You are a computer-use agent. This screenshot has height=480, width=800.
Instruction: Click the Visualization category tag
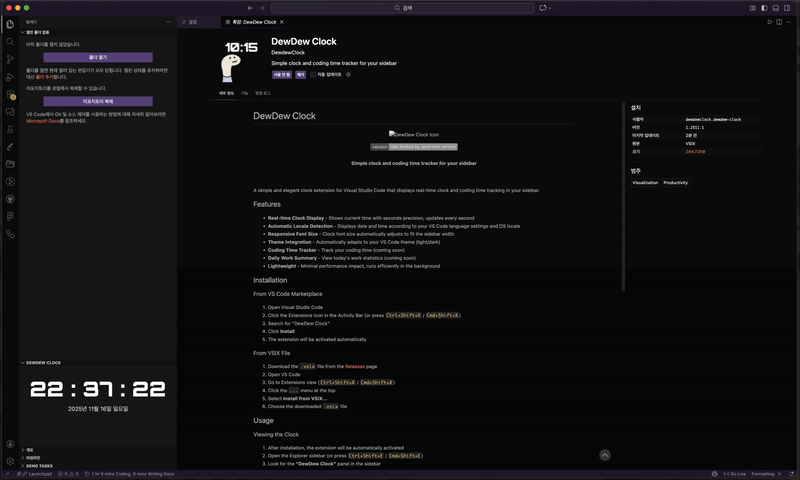[x=645, y=183]
